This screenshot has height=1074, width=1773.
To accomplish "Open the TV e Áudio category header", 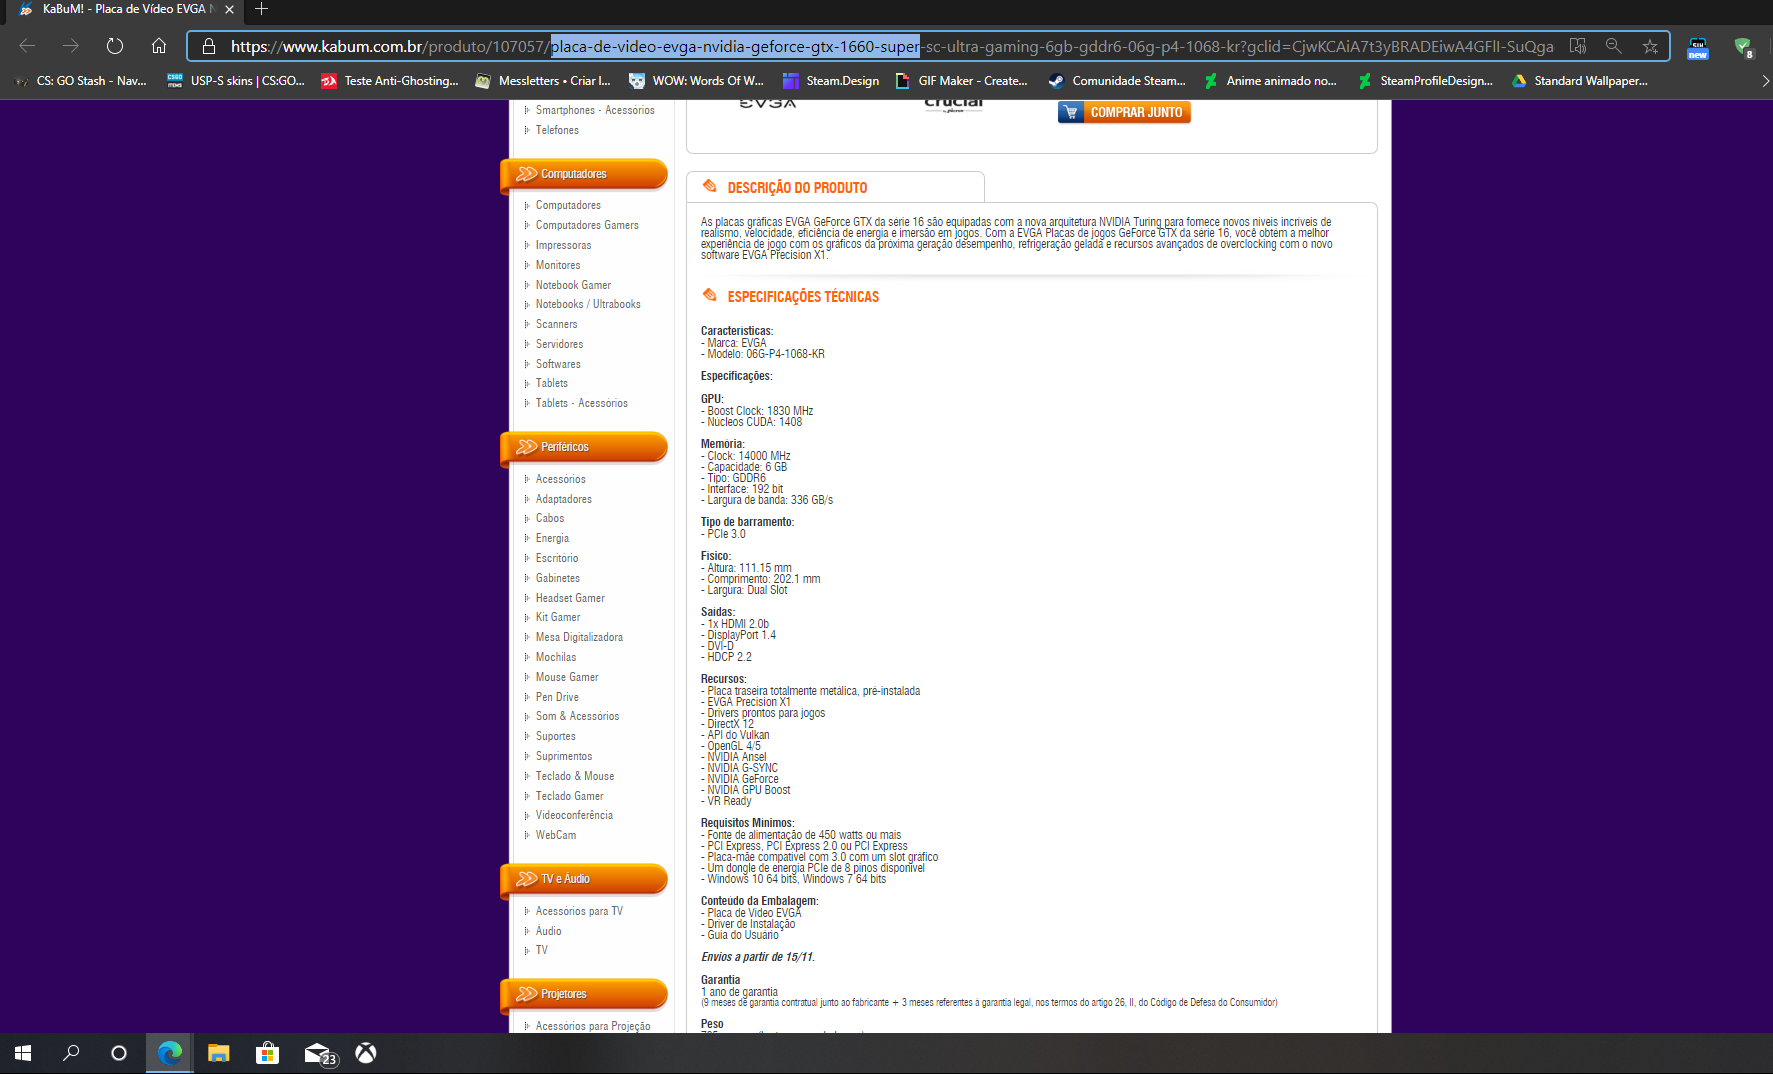I will point(585,879).
